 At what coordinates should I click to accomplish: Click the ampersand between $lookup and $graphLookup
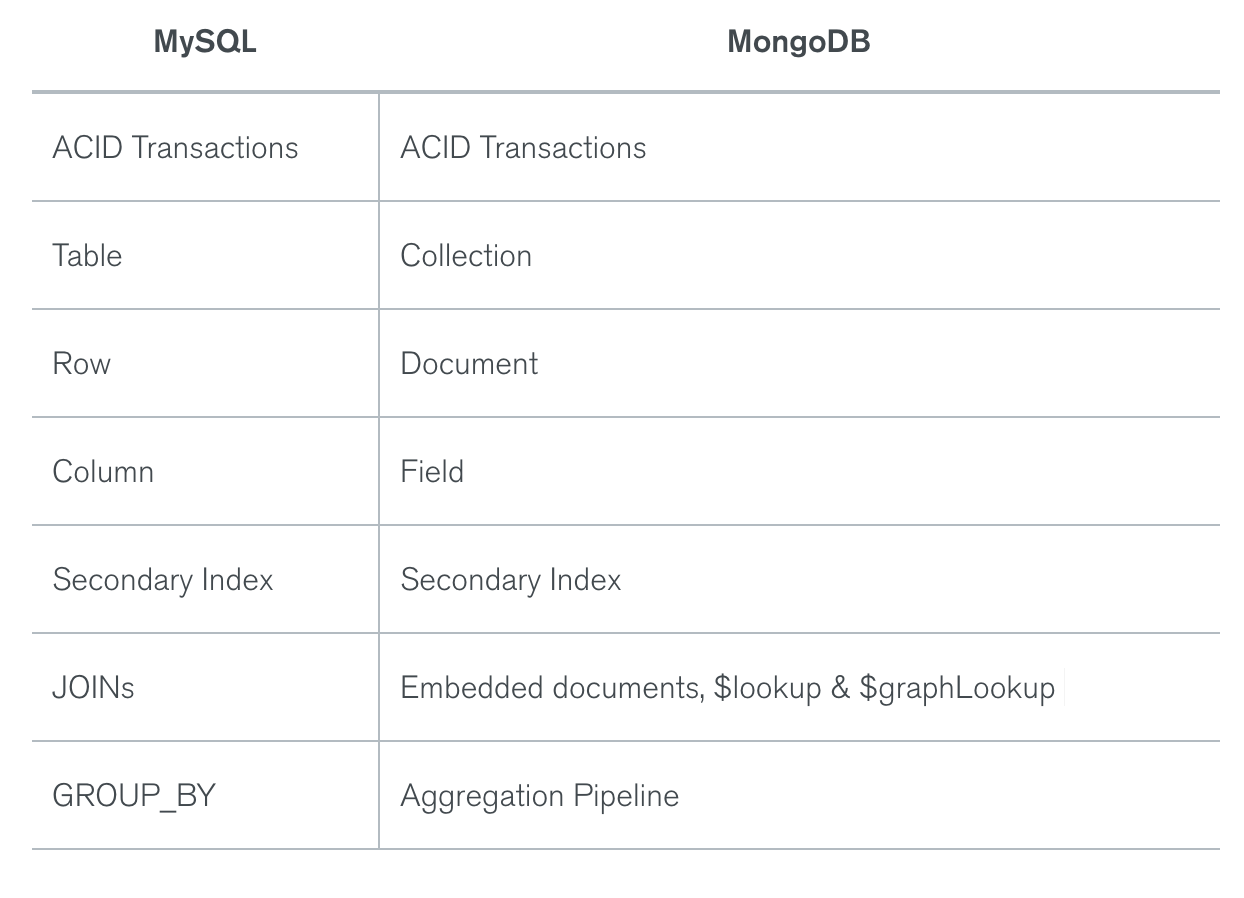(840, 688)
